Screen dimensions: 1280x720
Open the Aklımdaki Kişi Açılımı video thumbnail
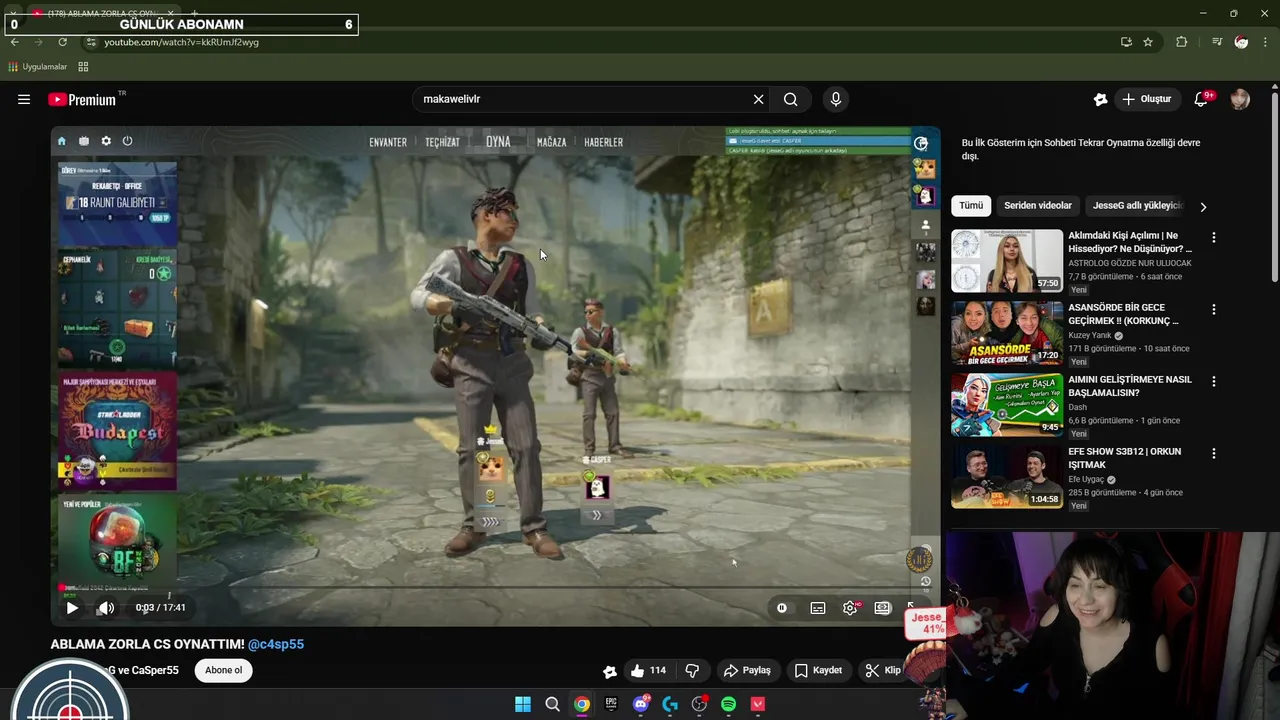[1007, 261]
